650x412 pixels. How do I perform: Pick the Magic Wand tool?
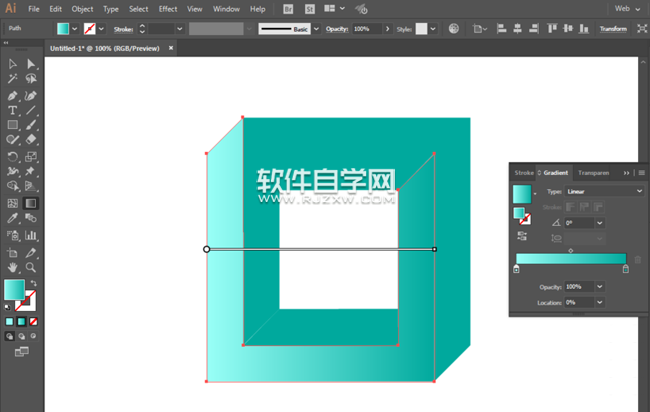coord(12,78)
